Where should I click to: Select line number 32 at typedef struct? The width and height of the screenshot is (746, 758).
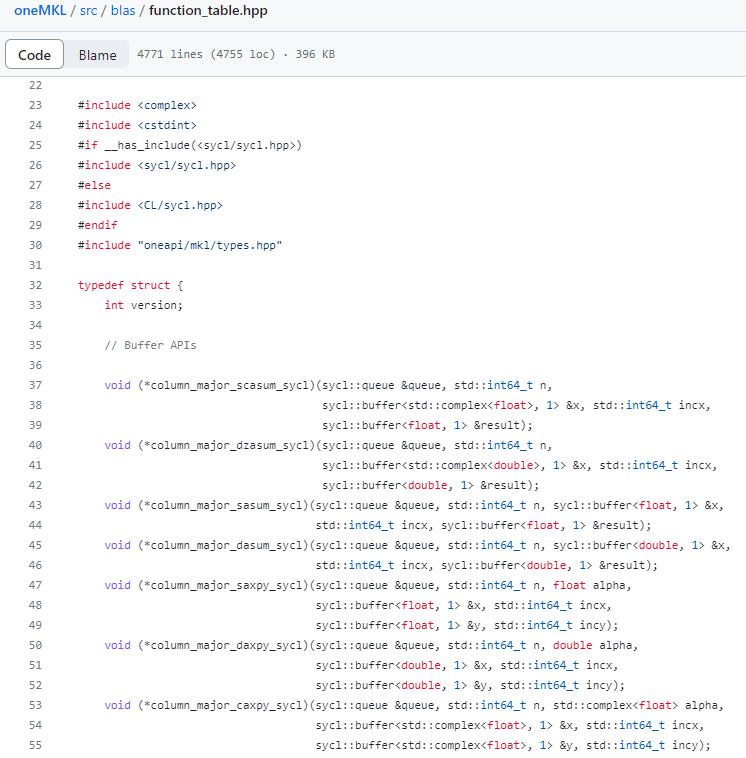(x=36, y=285)
